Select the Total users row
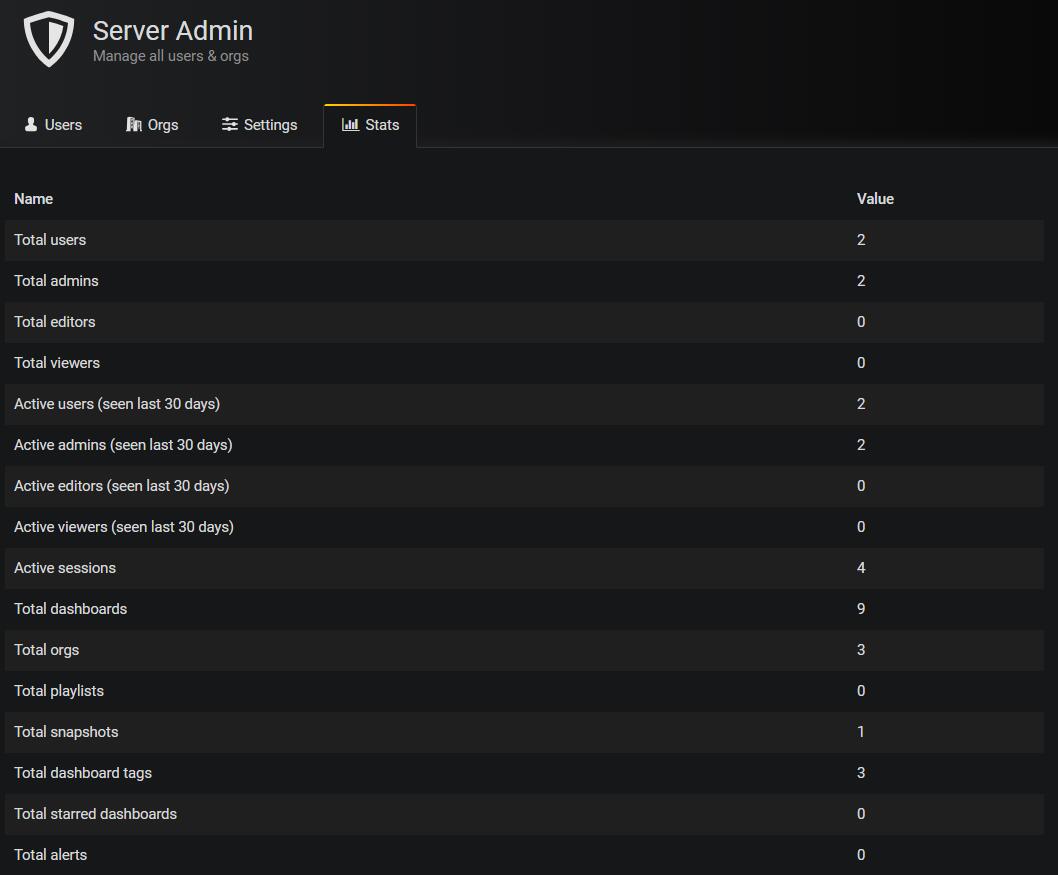Viewport: 1058px width, 875px height. 50,240
